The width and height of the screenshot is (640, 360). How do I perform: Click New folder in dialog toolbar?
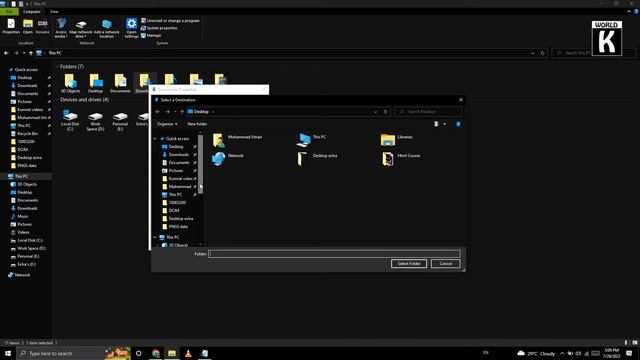point(197,124)
